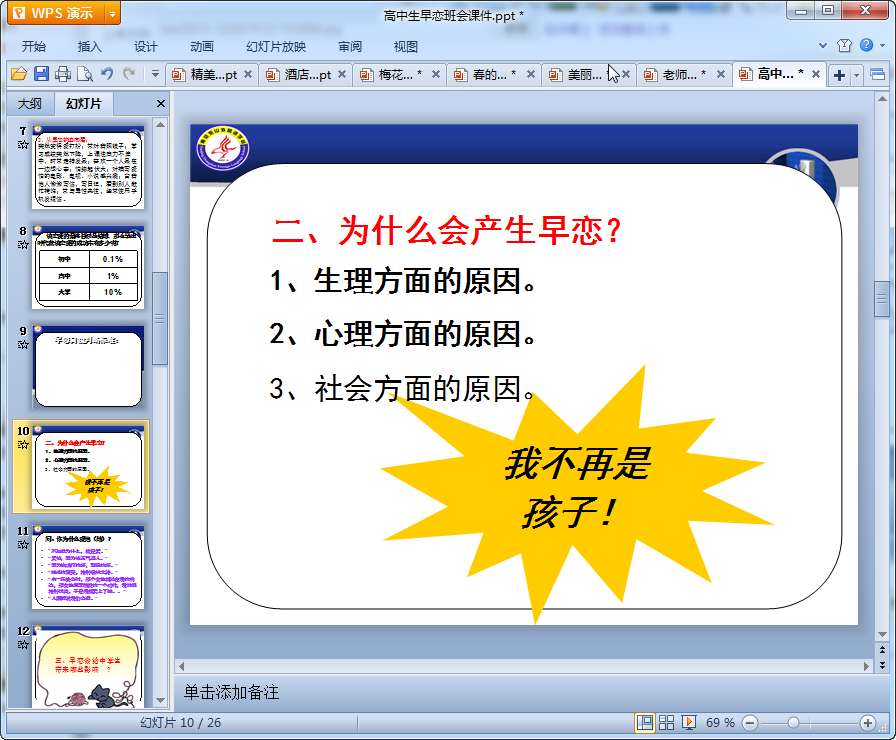
Task: Close the 梅花... document tab
Action: pos(436,74)
